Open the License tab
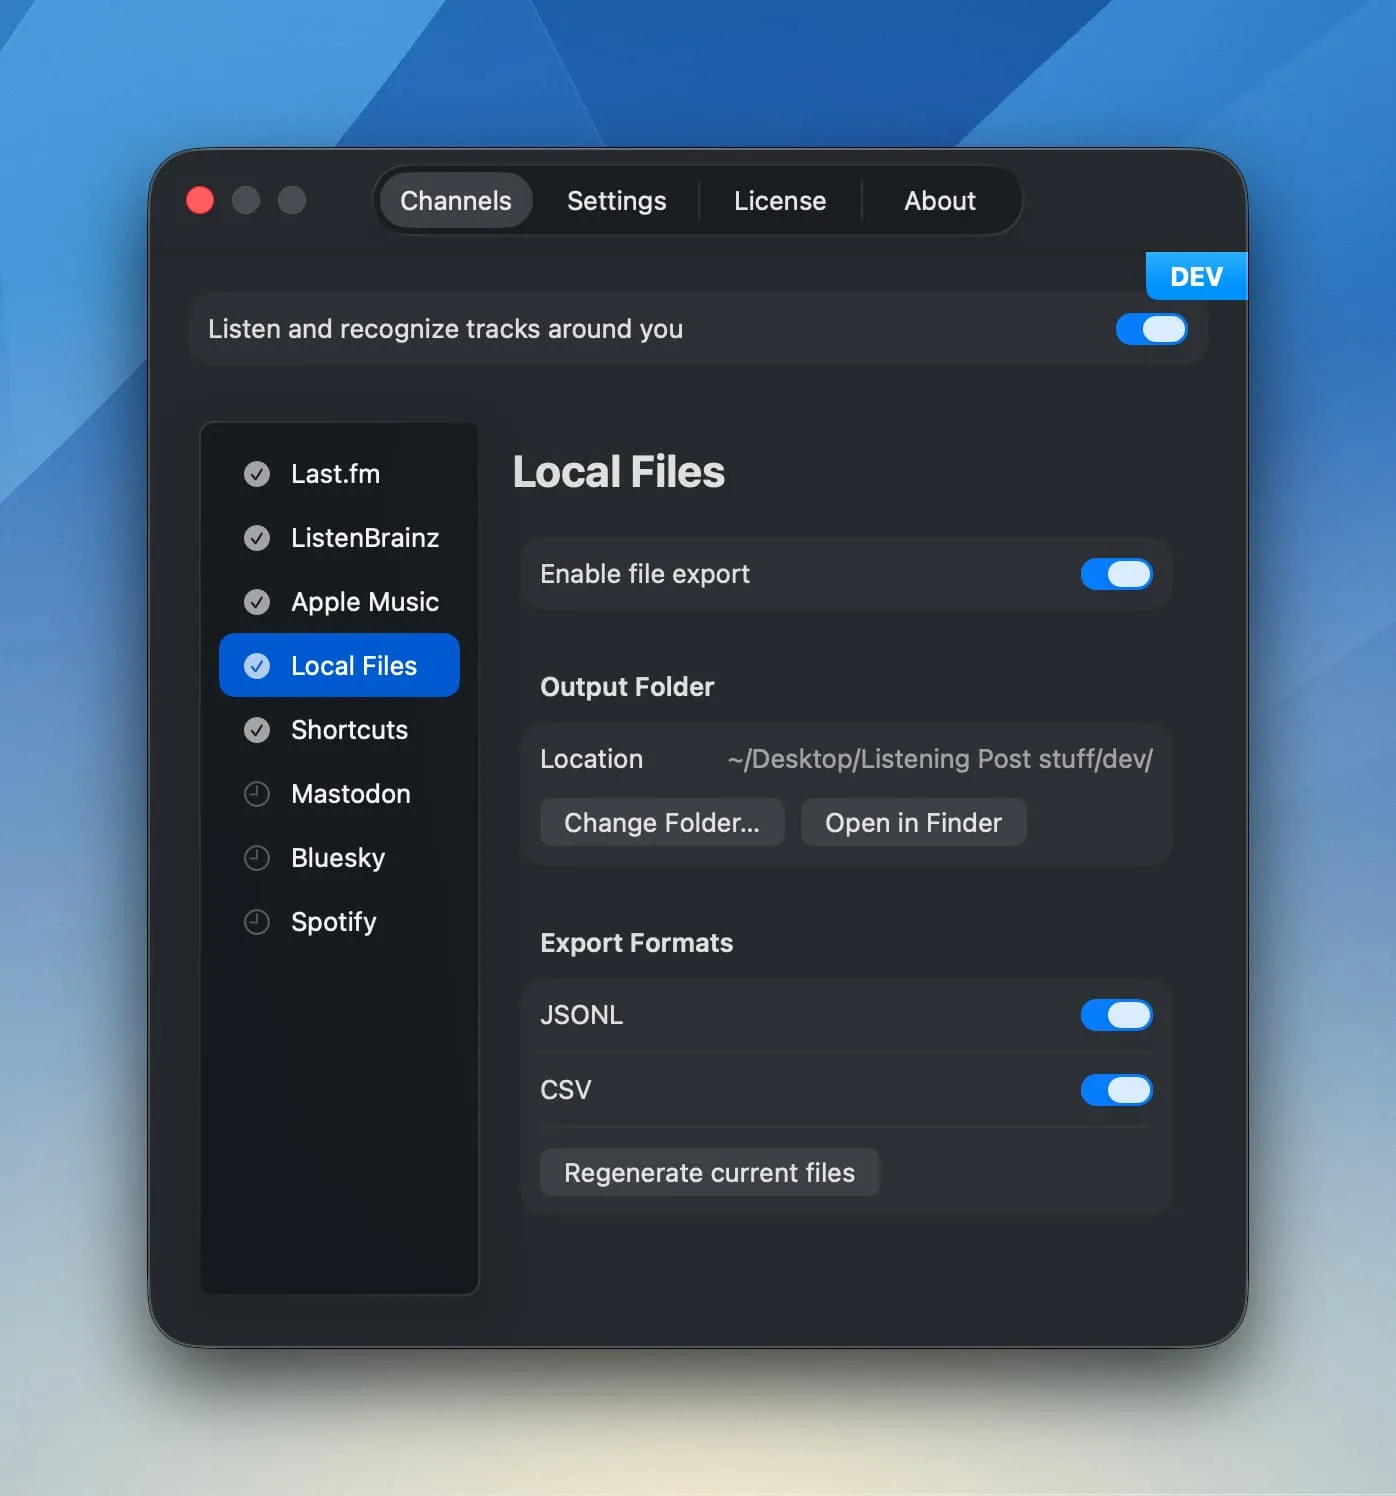Viewport: 1396px width, 1496px height. (x=780, y=200)
